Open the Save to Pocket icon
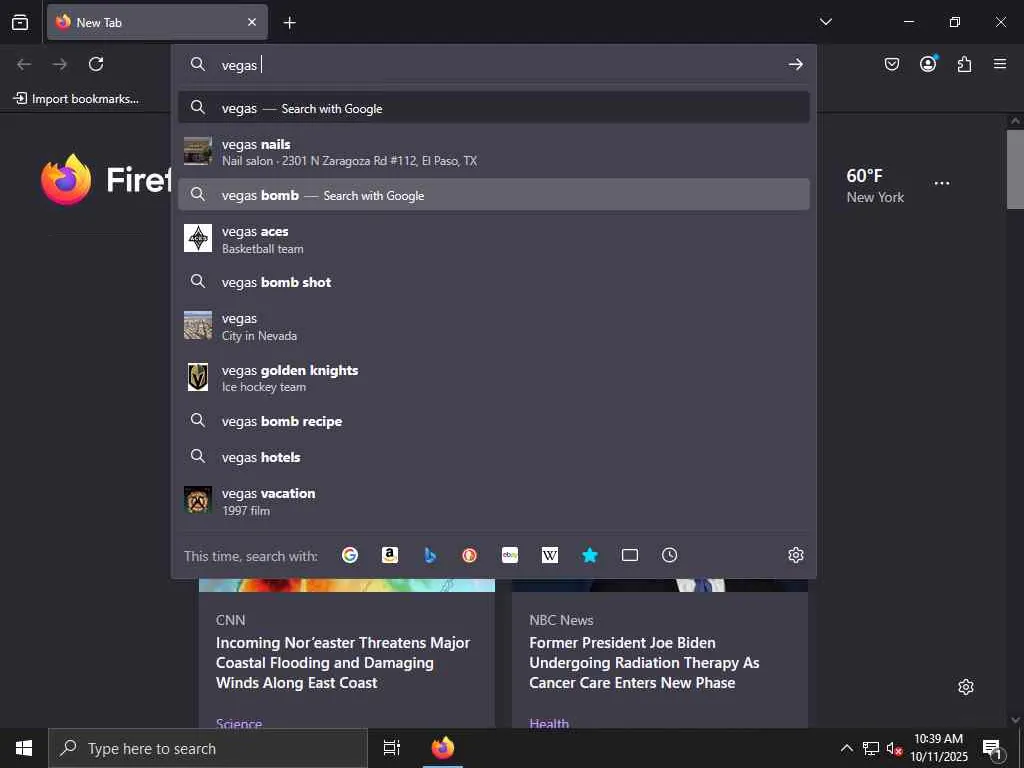1024x768 pixels. (891, 64)
